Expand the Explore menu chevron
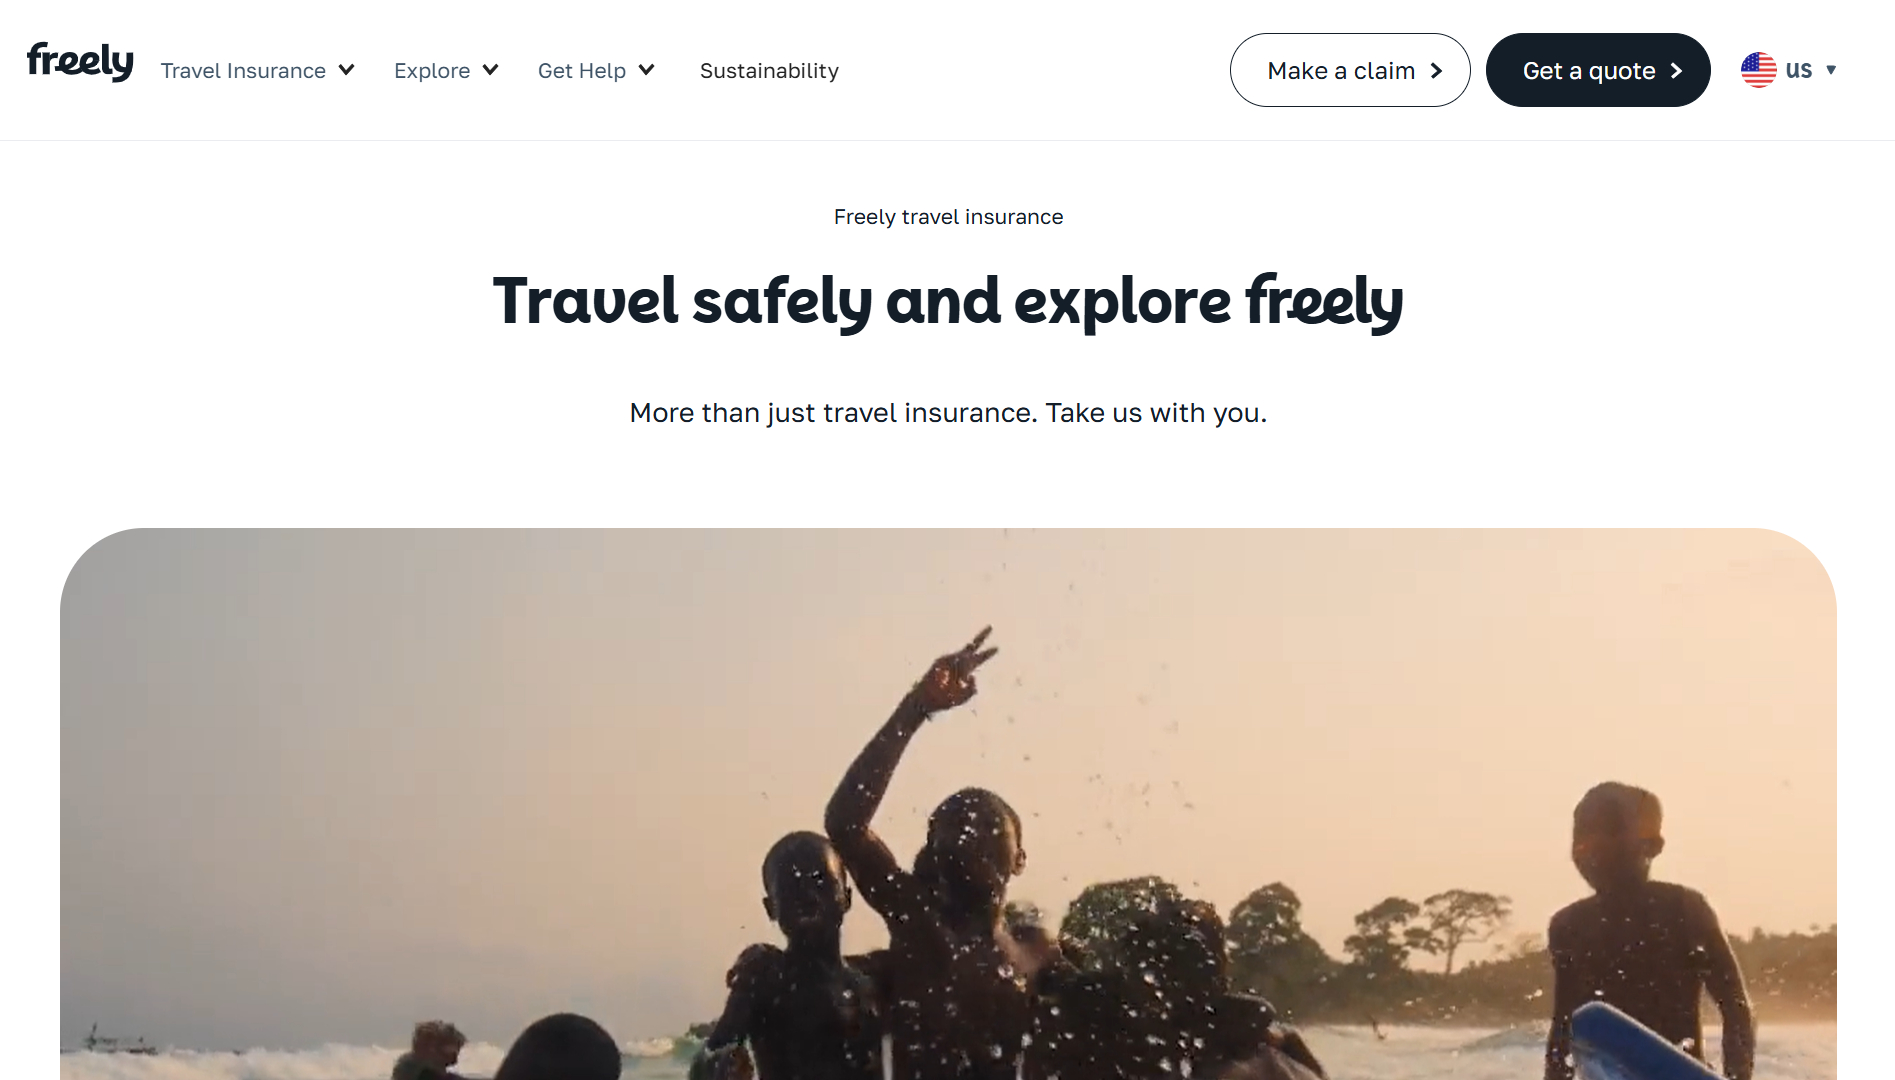The image size is (1895, 1080). click(490, 70)
